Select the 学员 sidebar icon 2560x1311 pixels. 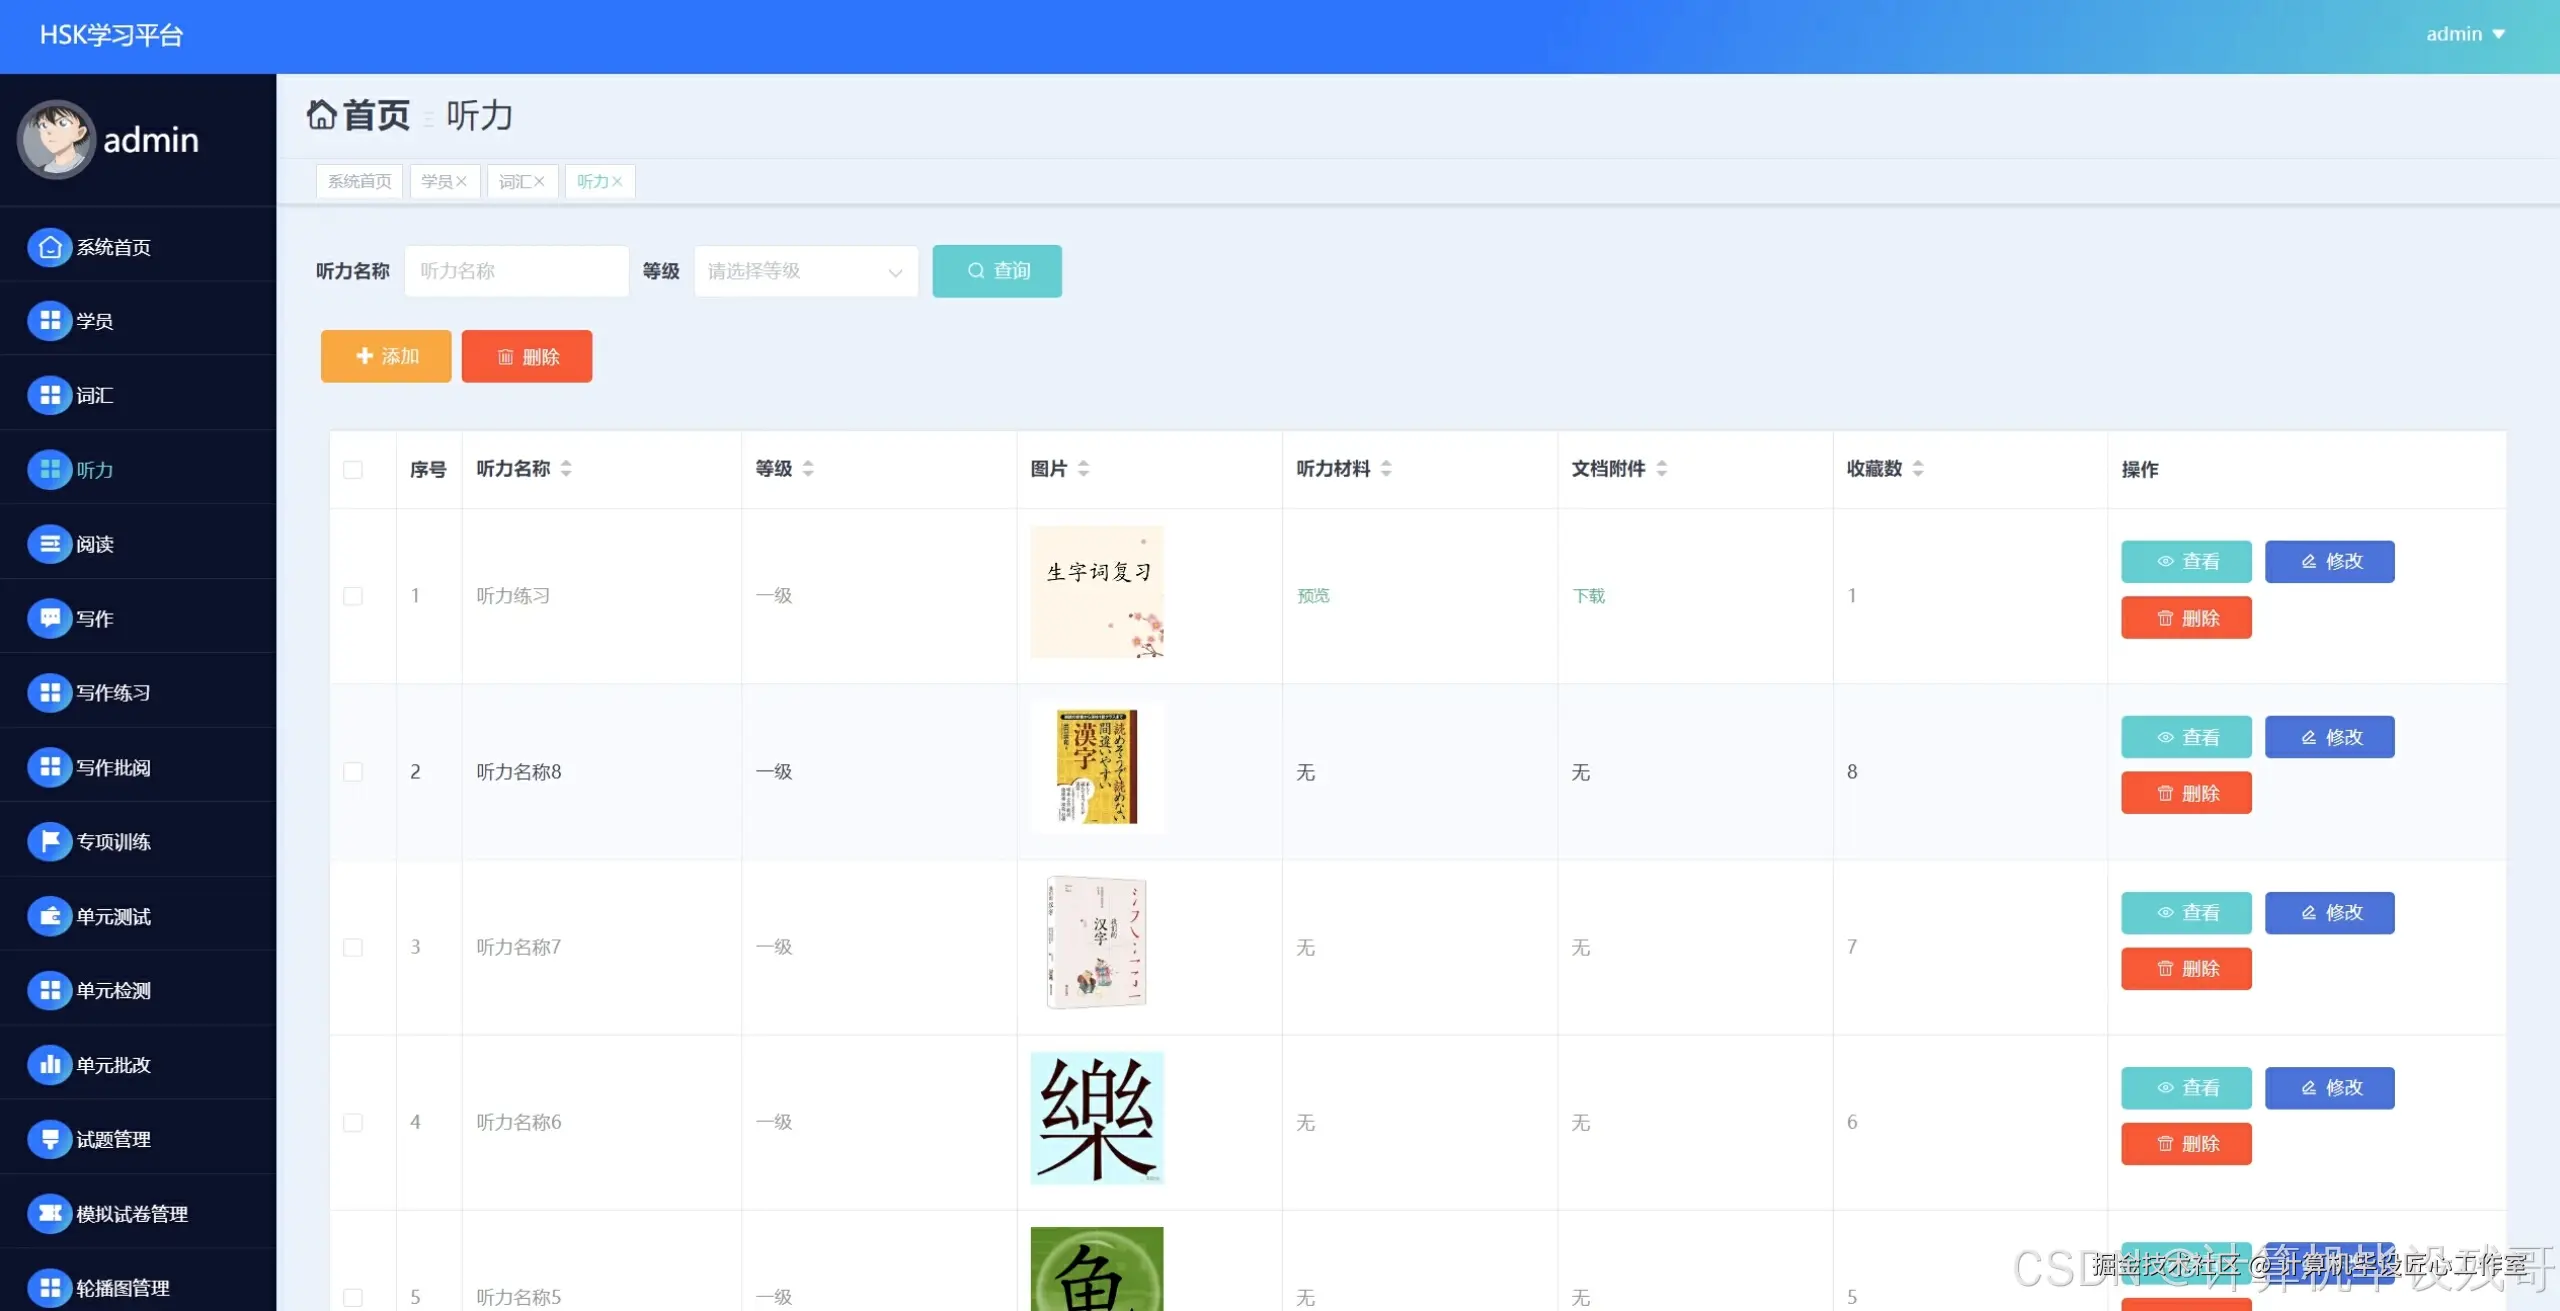coord(51,321)
